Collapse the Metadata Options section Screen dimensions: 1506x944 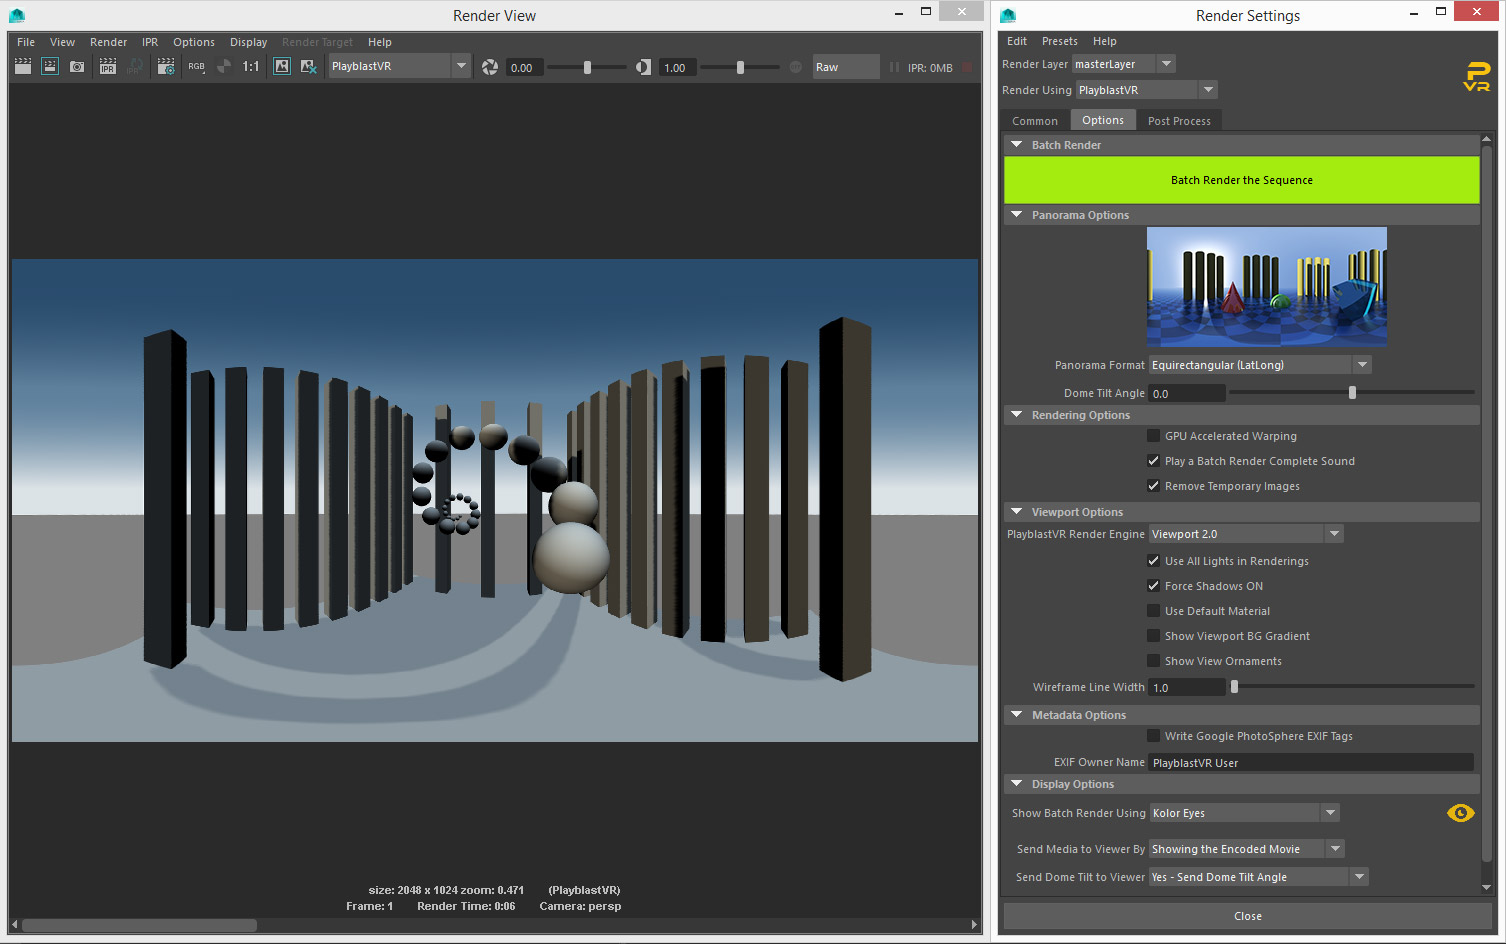coord(1017,715)
